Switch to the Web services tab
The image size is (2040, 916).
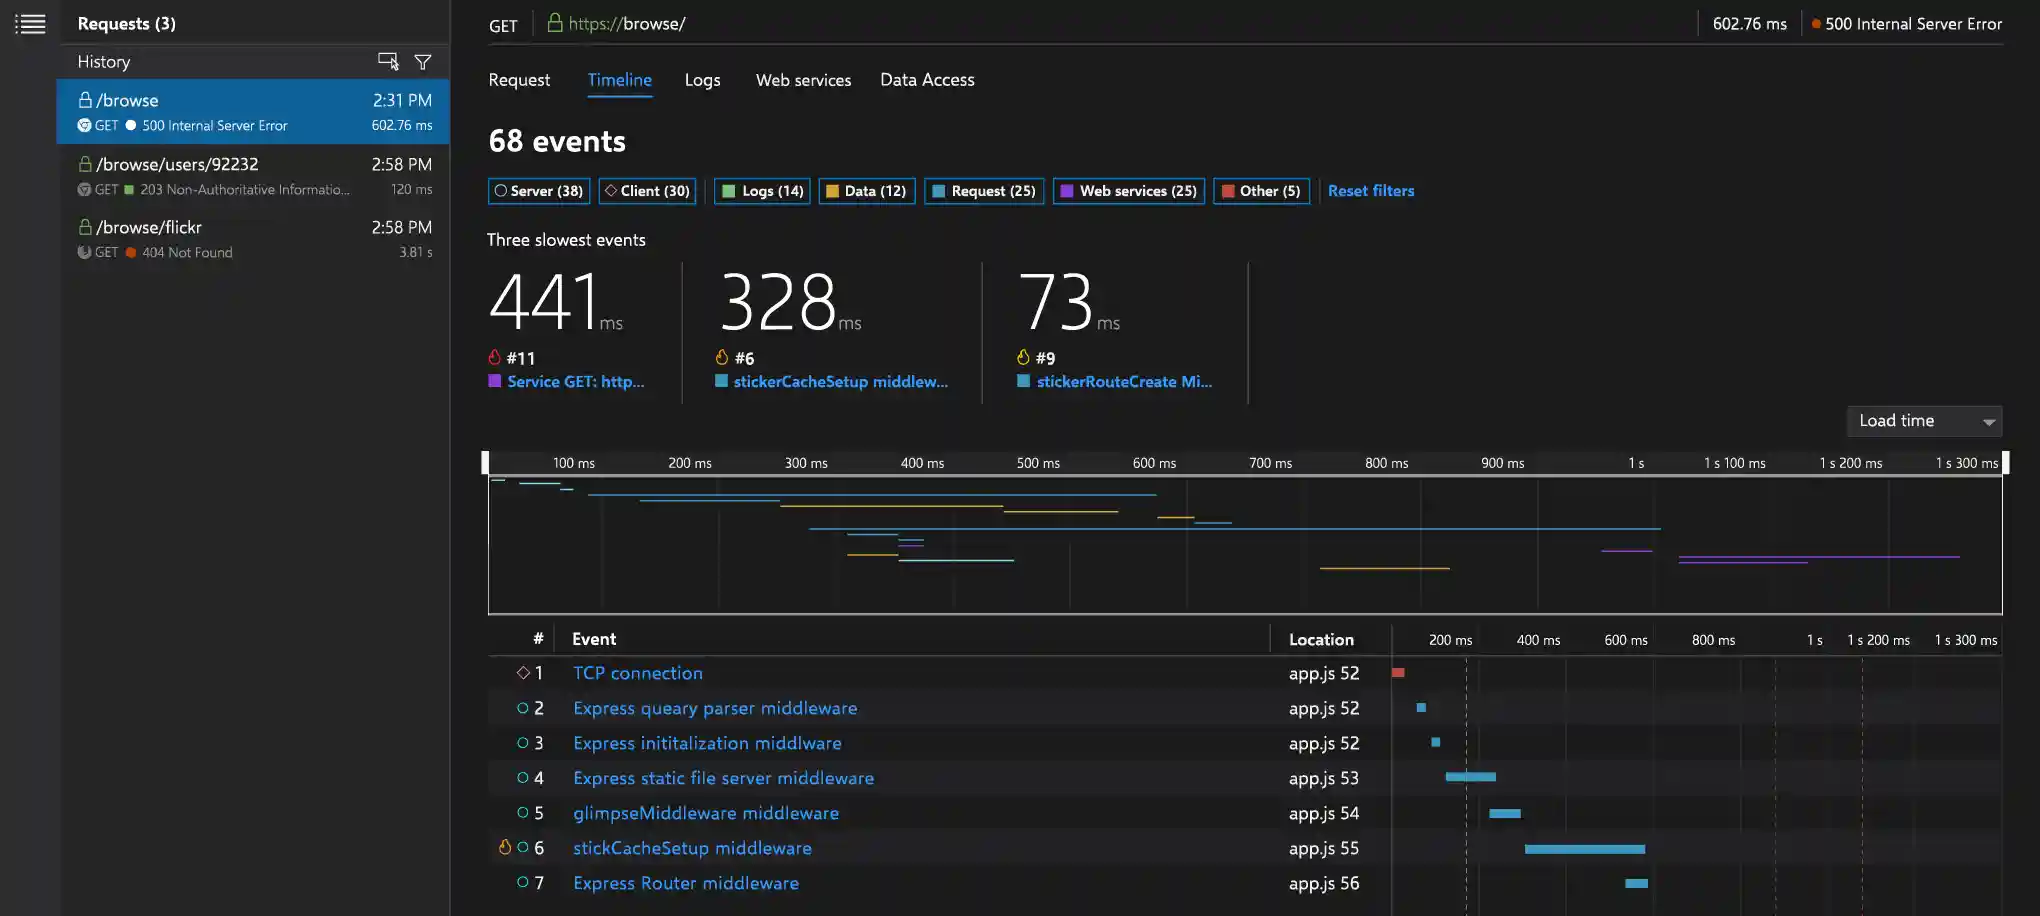803,80
